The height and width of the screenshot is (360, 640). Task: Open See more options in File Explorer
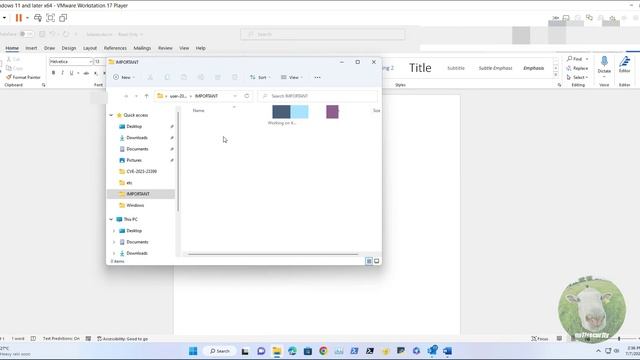(x=318, y=77)
